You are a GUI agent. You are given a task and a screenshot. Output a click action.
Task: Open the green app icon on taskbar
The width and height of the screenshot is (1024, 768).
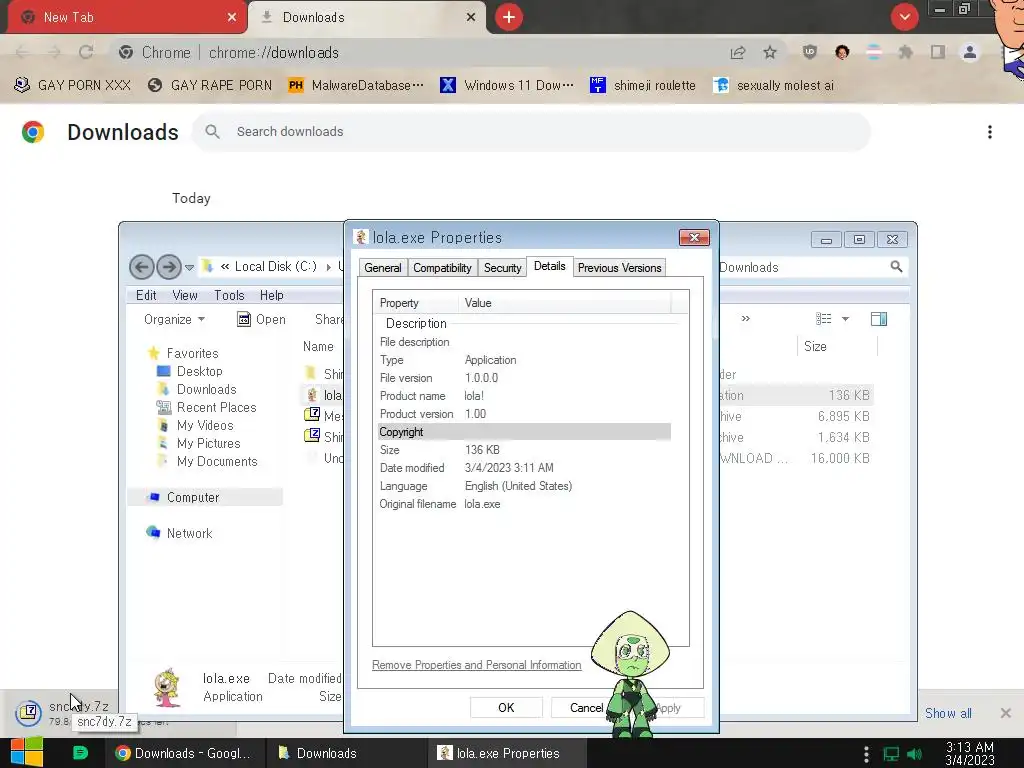tap(80, 753)
